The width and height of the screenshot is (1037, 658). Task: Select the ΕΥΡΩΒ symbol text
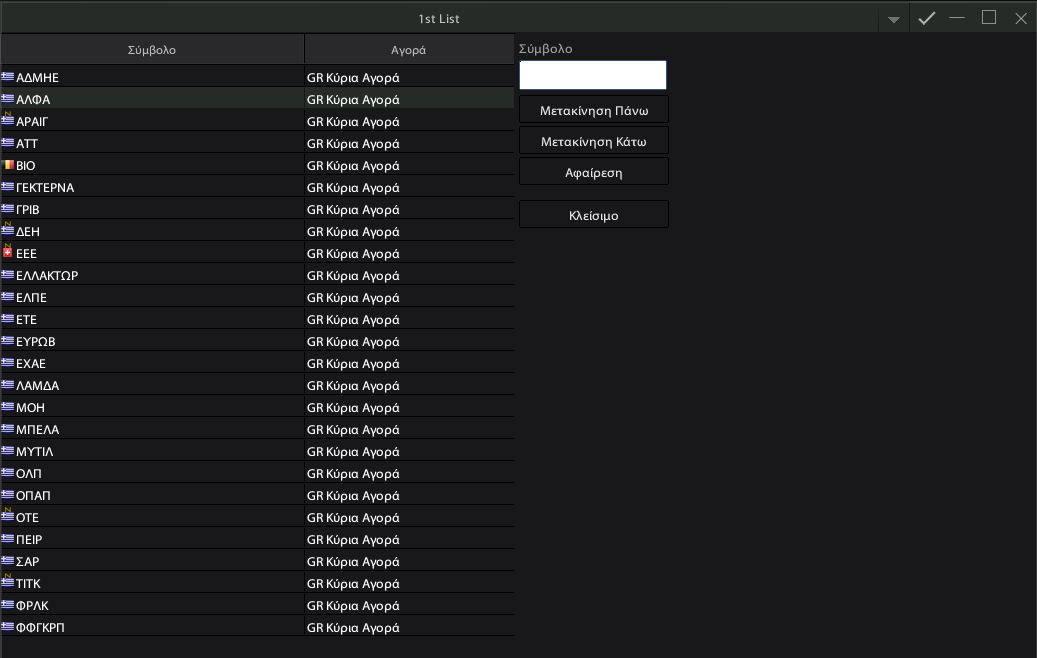(36, 342)
